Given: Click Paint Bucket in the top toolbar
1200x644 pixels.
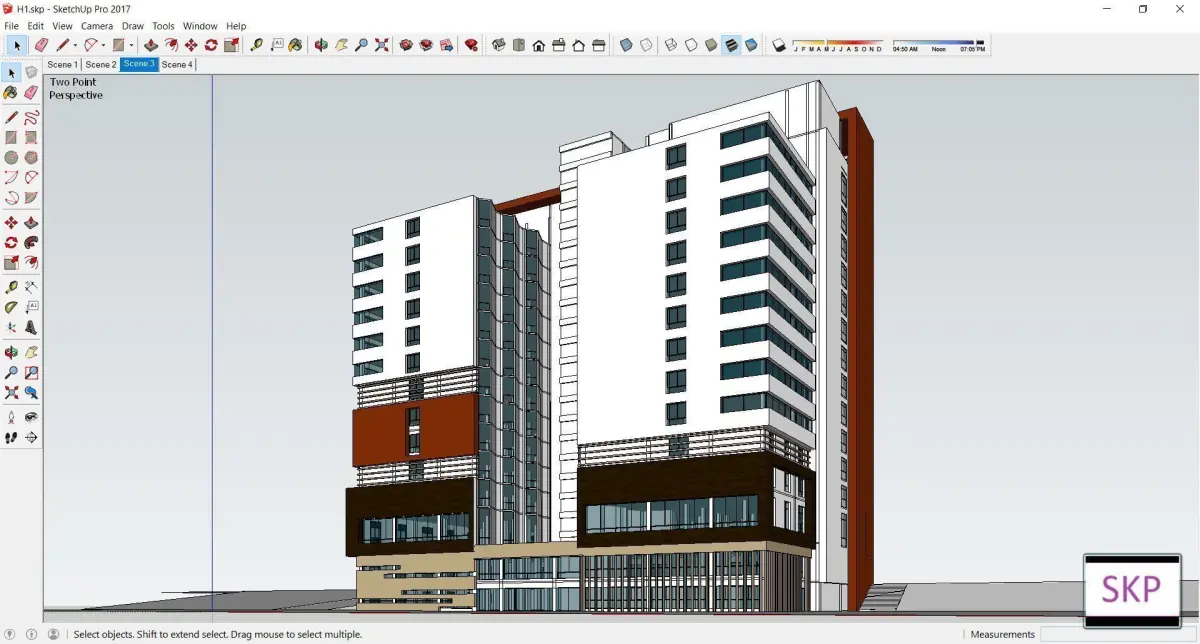Looking at the screenshot, I should [295, 45].
